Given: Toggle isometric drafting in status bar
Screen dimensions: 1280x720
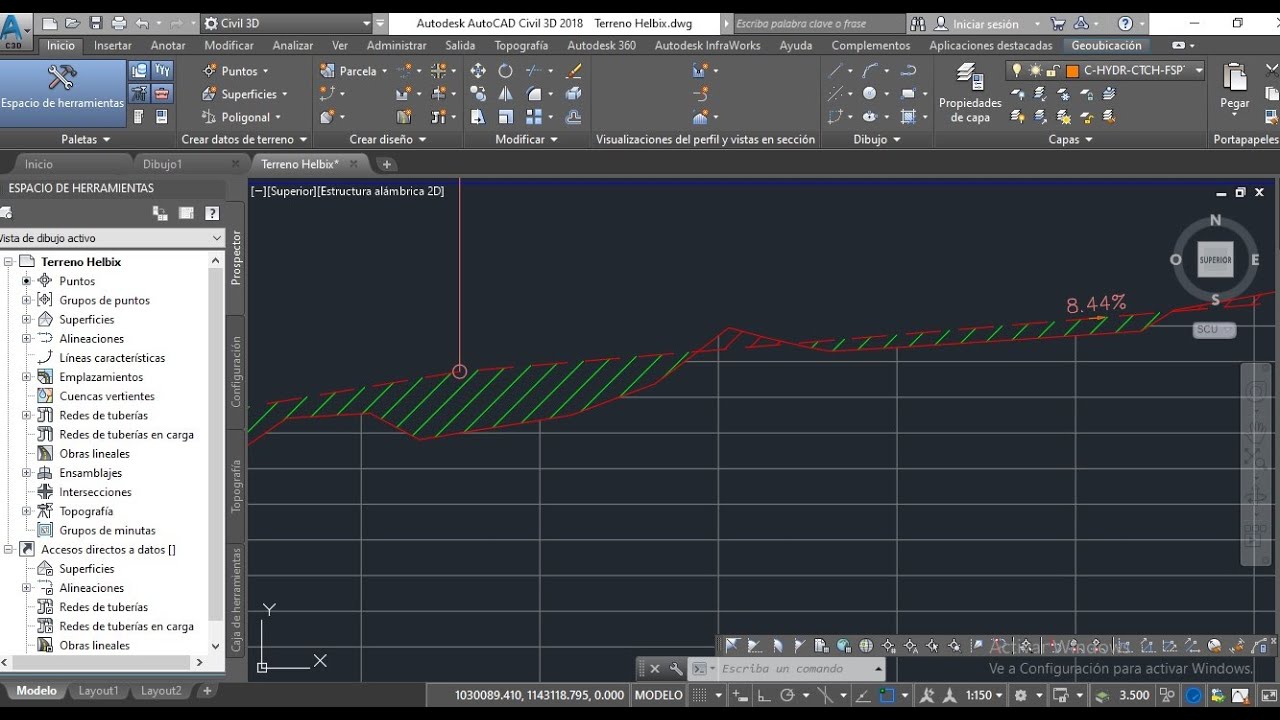Looking at the screenshot, I should pos(823,695).
